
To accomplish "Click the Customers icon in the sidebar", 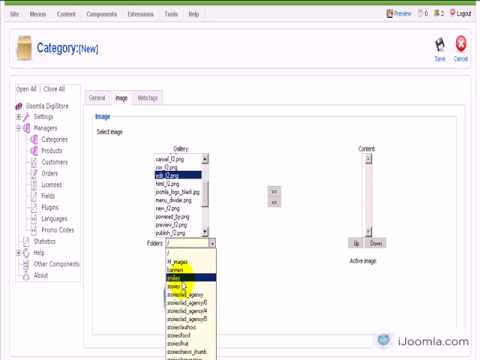I will click(x=34, y=162).
